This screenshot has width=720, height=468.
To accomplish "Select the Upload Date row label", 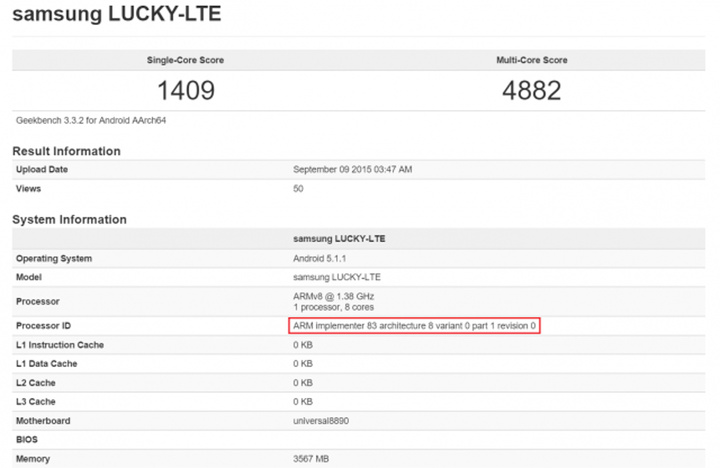I will [x=42, y=170].
